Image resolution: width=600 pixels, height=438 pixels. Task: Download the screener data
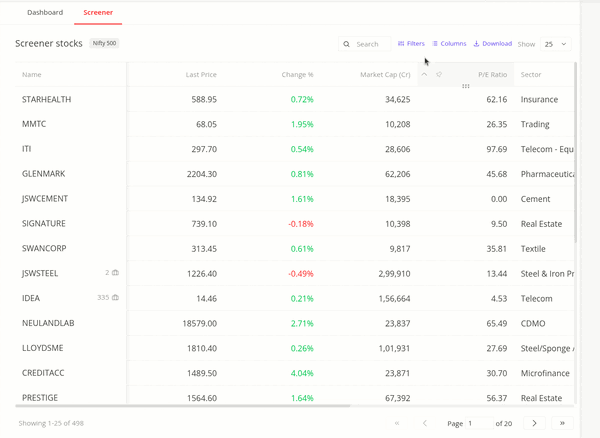tap(493, 44)
